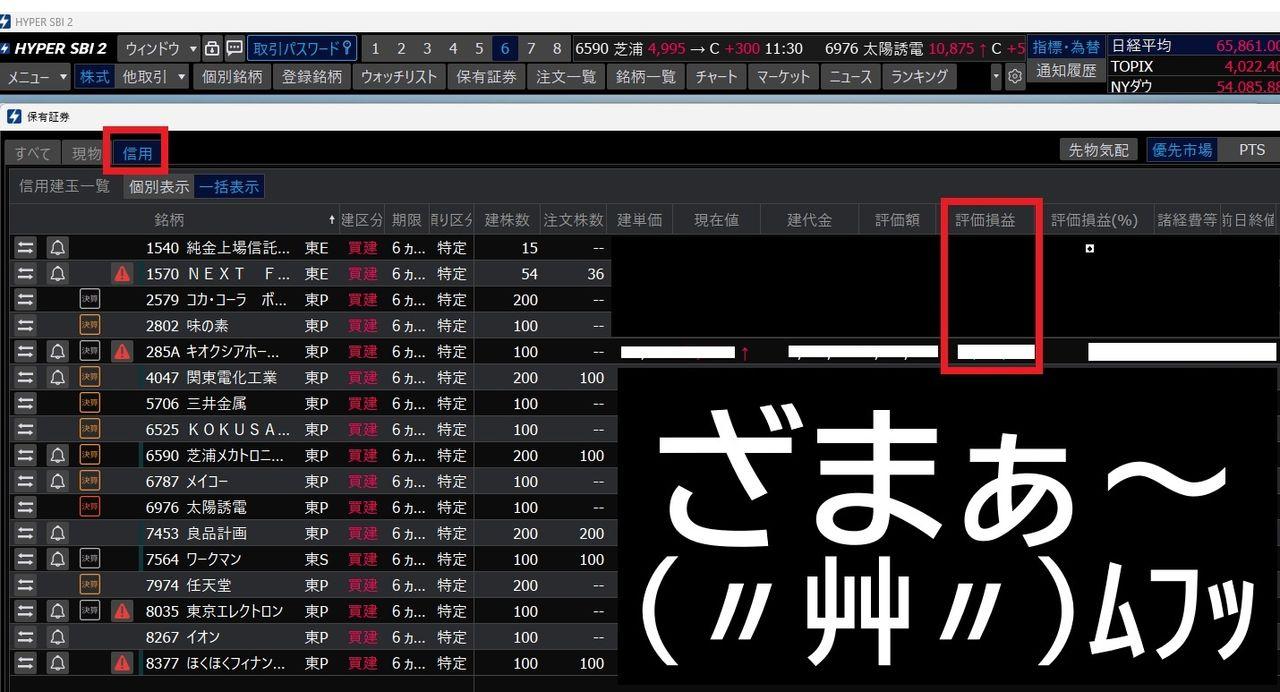
Task: Click the lock icon in the top toolbar
Action: tap(212, 48)
